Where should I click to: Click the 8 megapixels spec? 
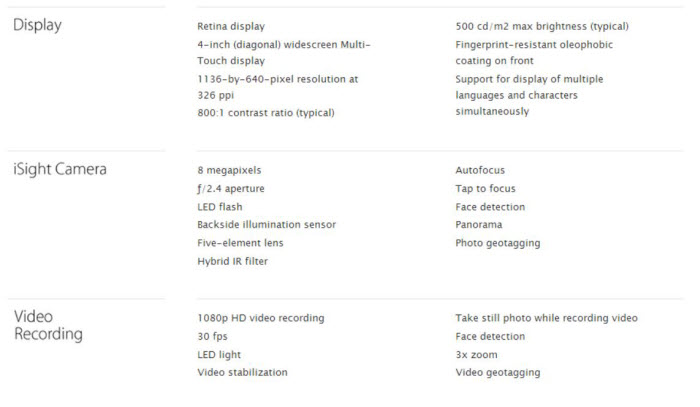tap(229, 170)
